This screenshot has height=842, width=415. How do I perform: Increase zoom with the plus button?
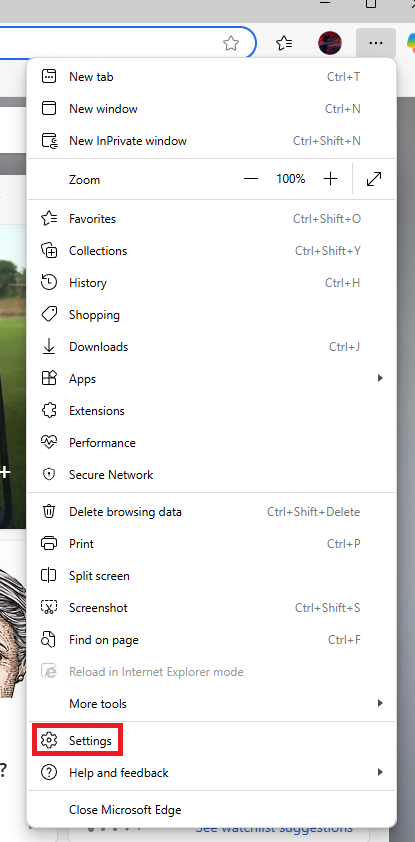click(x=330, y=179)
